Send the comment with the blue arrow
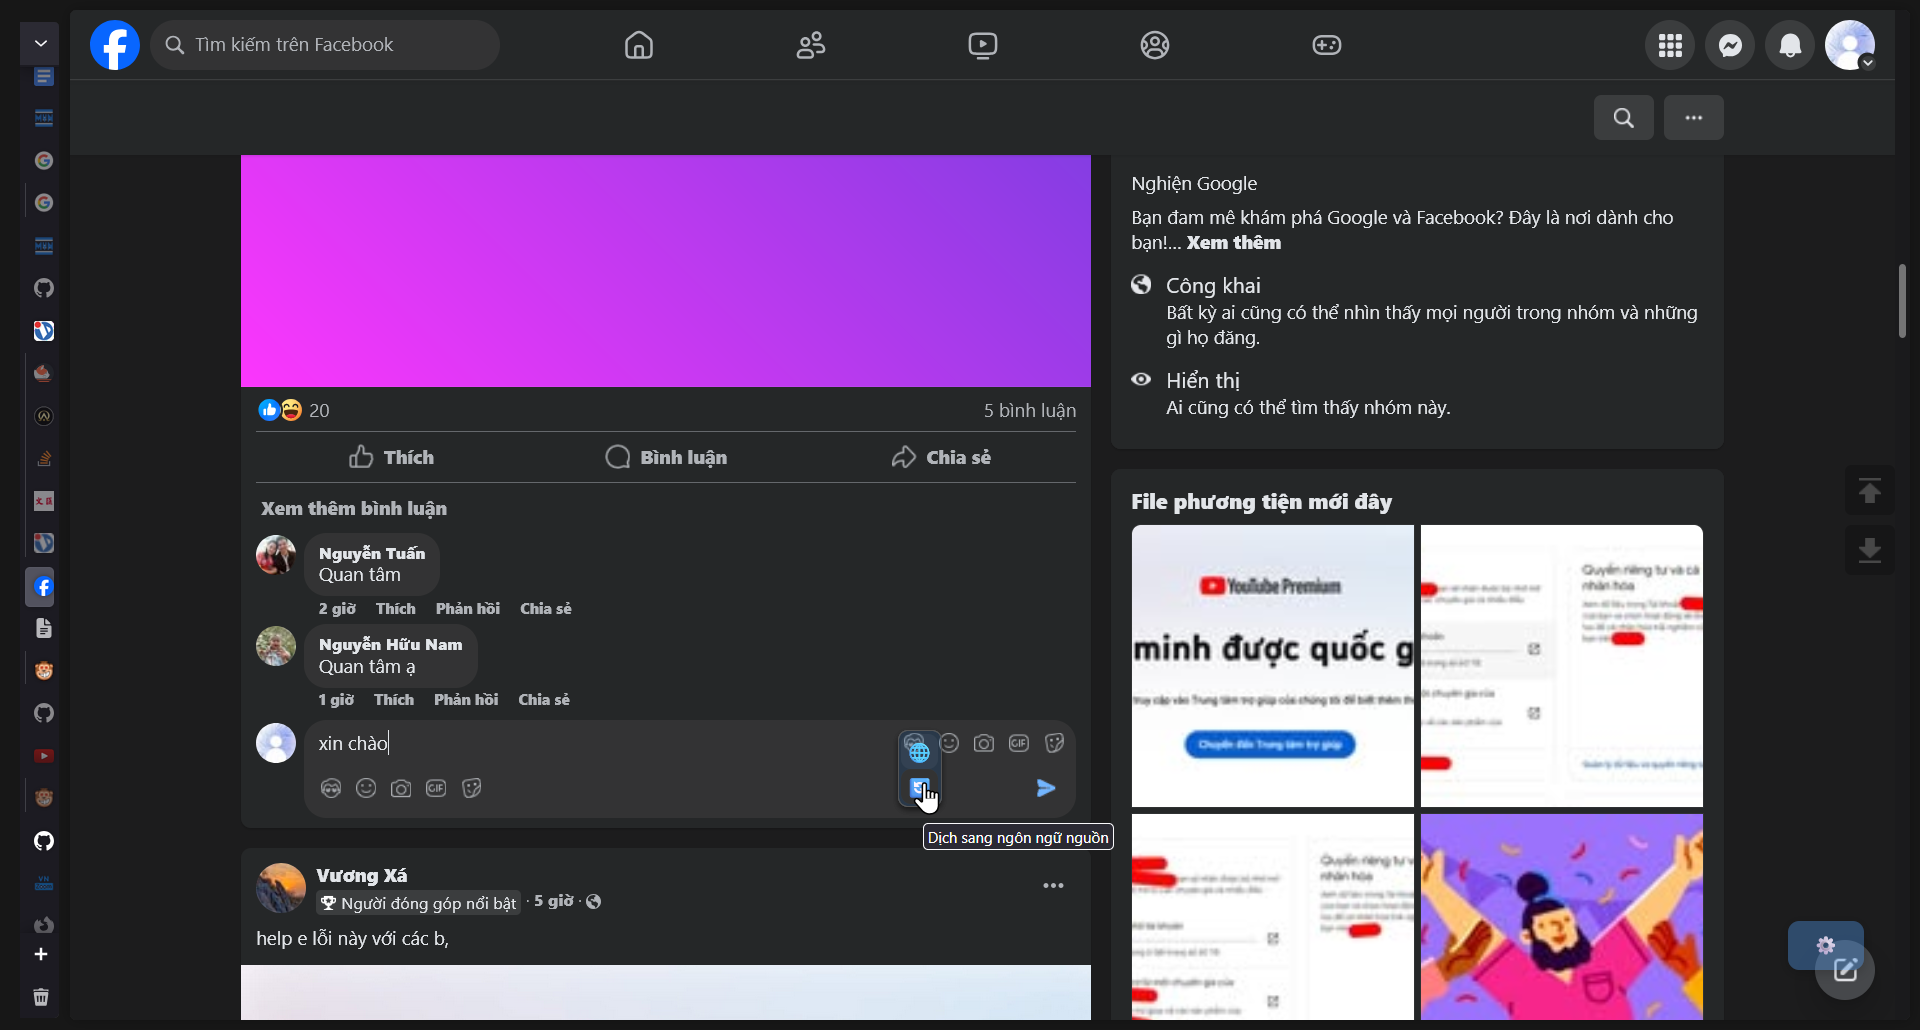The width and height of the screenshot is (1920, 1030). click(1046, 788)
